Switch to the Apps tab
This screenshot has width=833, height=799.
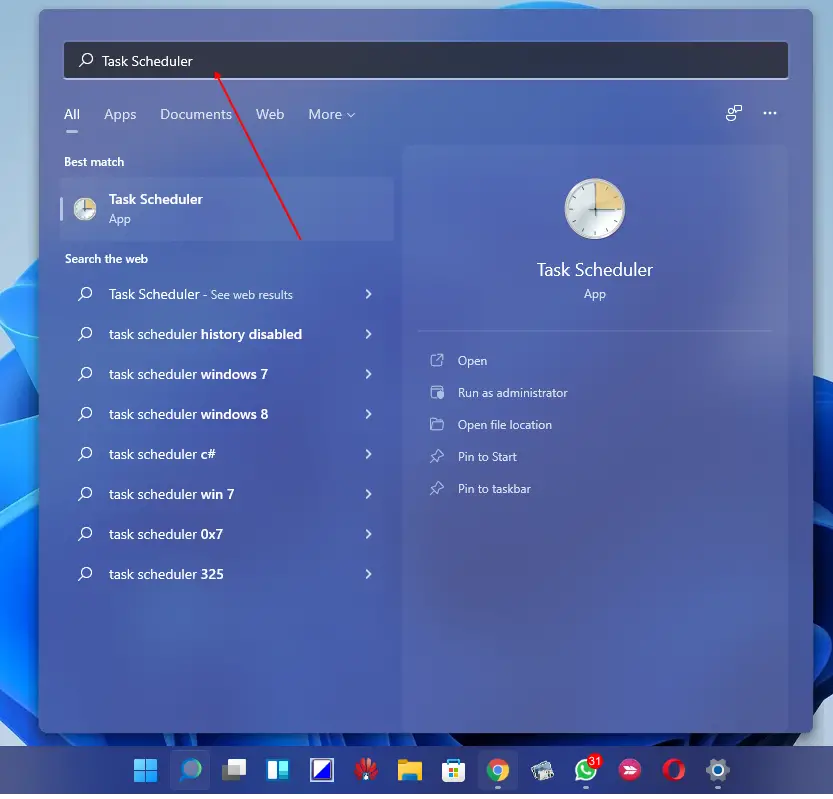[x=120, y=114]
